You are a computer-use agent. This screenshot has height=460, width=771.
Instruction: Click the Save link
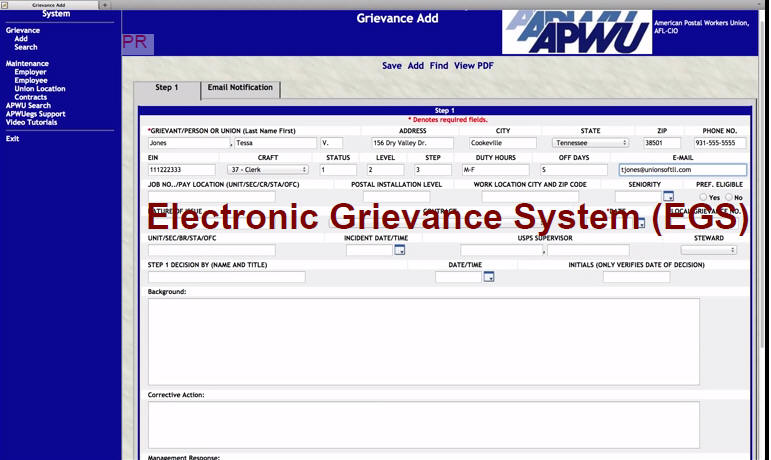coord(391,66)
